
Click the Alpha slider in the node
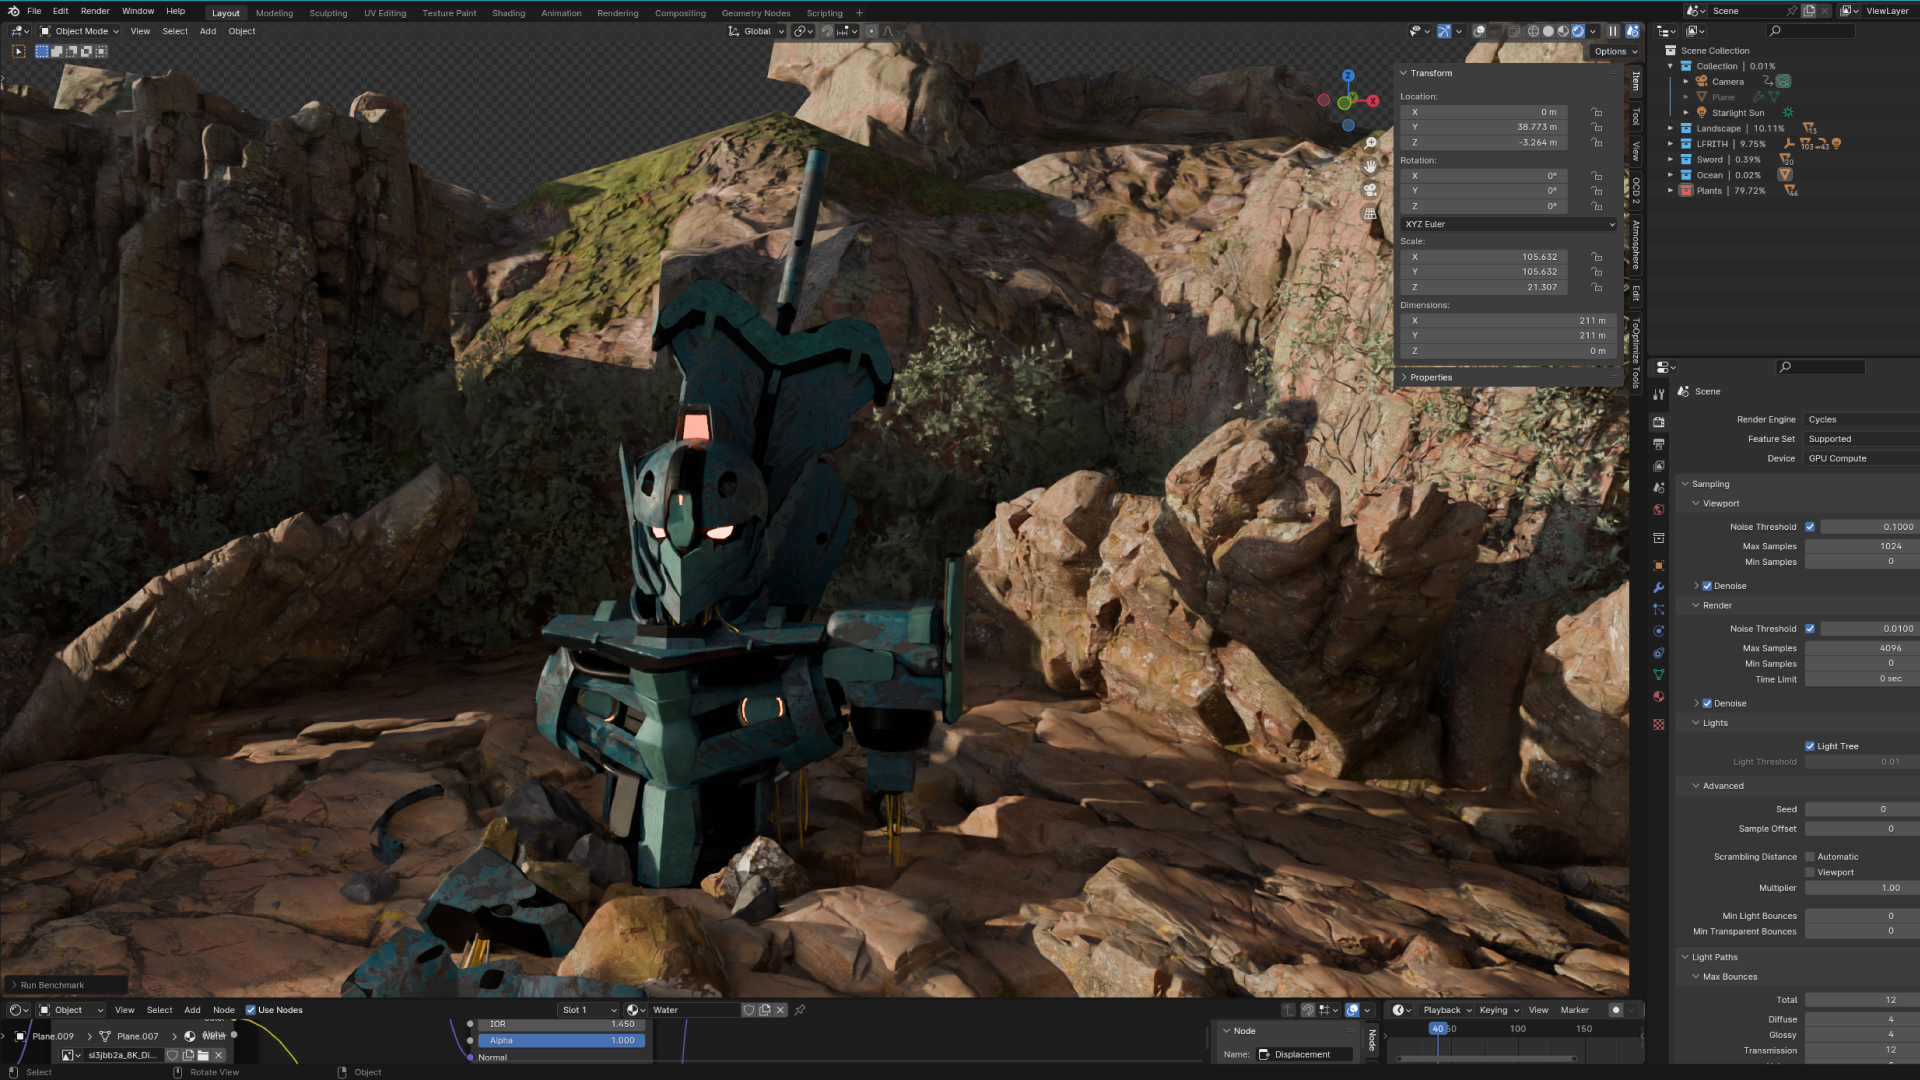tap(561, 1041)
